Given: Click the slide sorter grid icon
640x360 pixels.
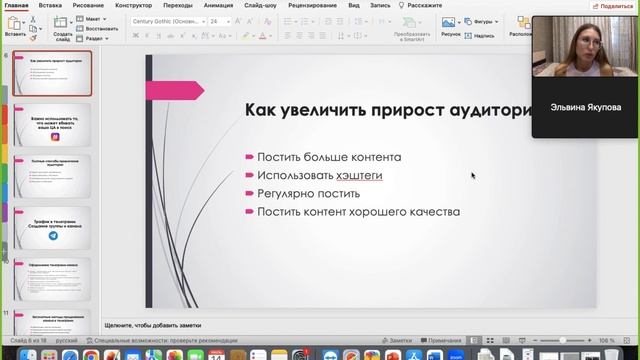Looking at the screenshot, I should [x=490, y=340].
